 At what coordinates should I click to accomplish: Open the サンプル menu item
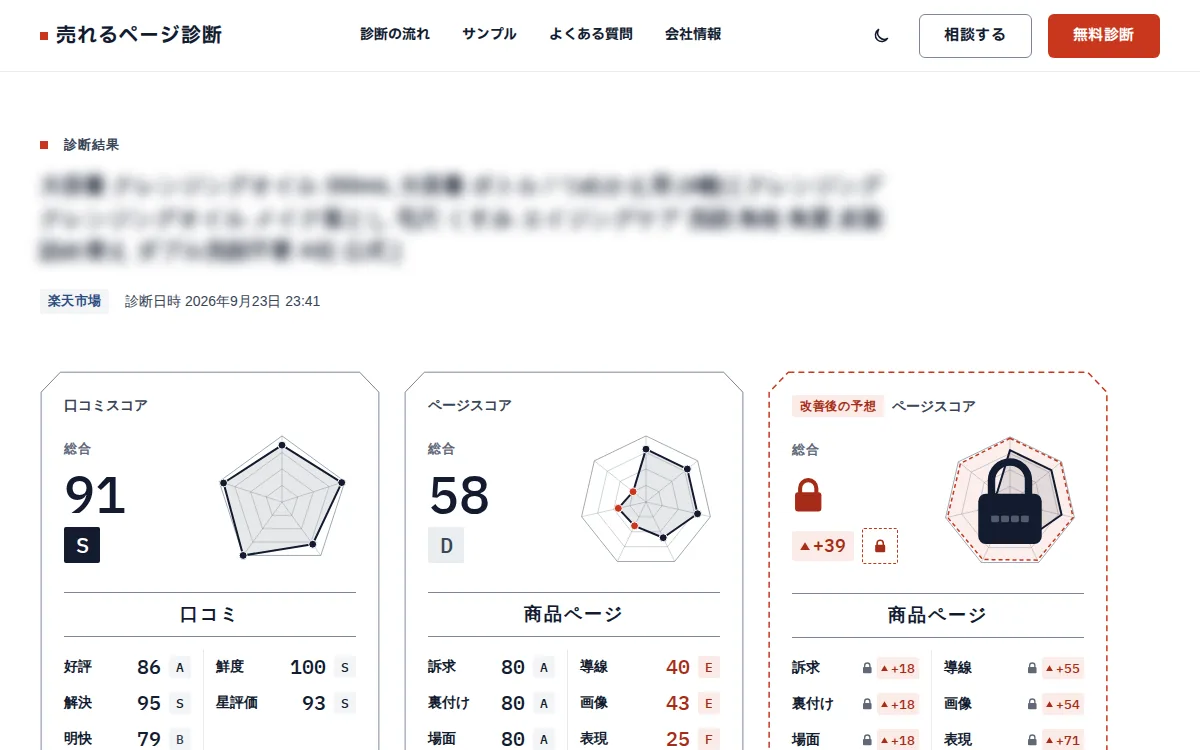[490, 34]
